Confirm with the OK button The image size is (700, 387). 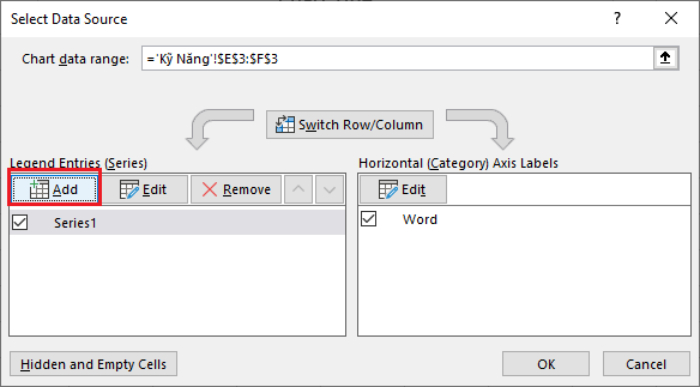(546, 364)
